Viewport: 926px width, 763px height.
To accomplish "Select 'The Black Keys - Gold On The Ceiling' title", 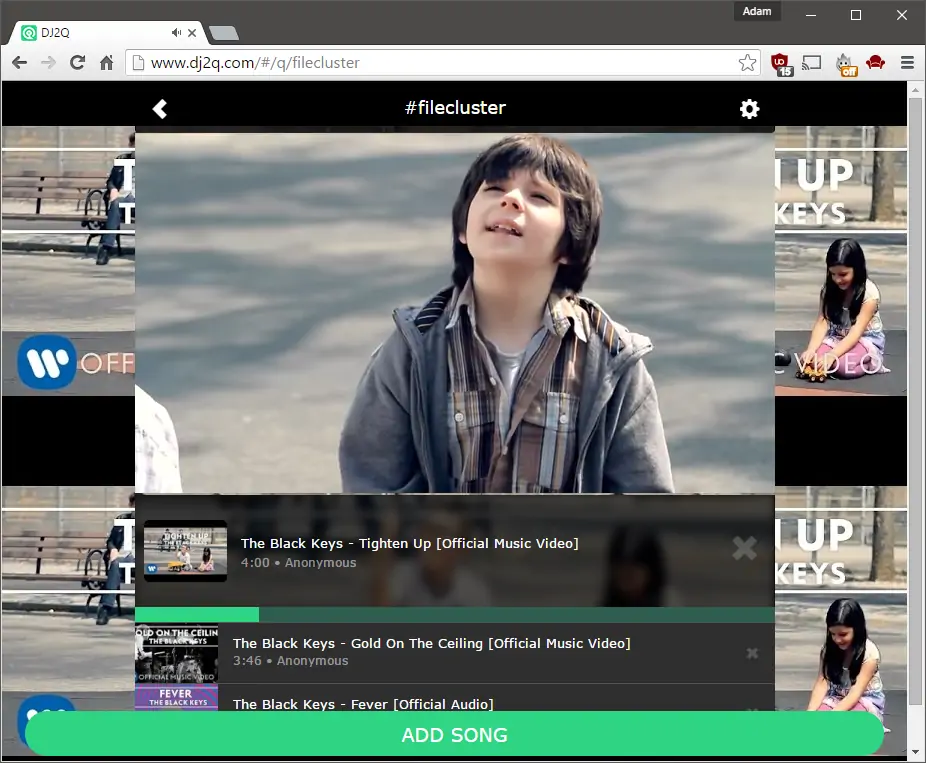I will click(431, 643).
